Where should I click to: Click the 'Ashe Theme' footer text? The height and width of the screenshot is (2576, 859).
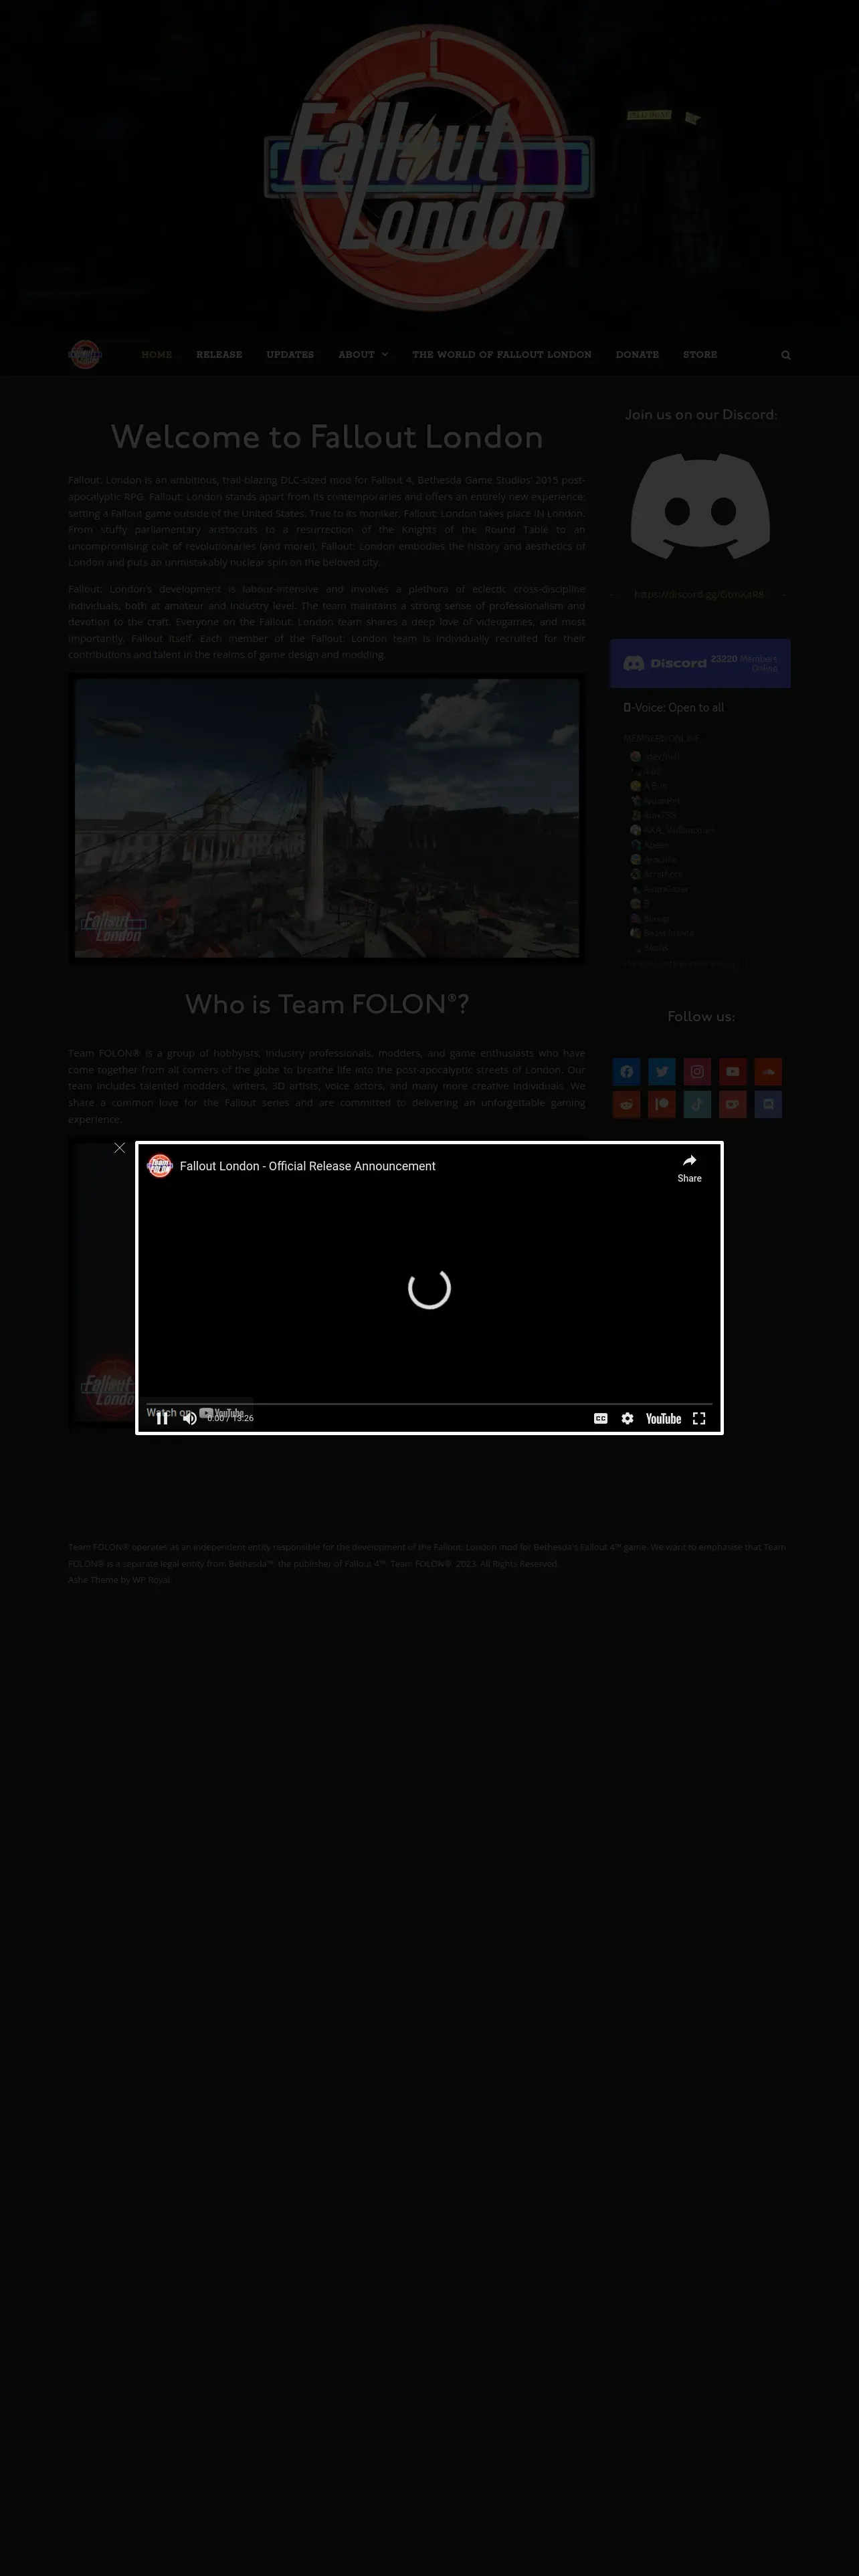(x=93, y=1580)
